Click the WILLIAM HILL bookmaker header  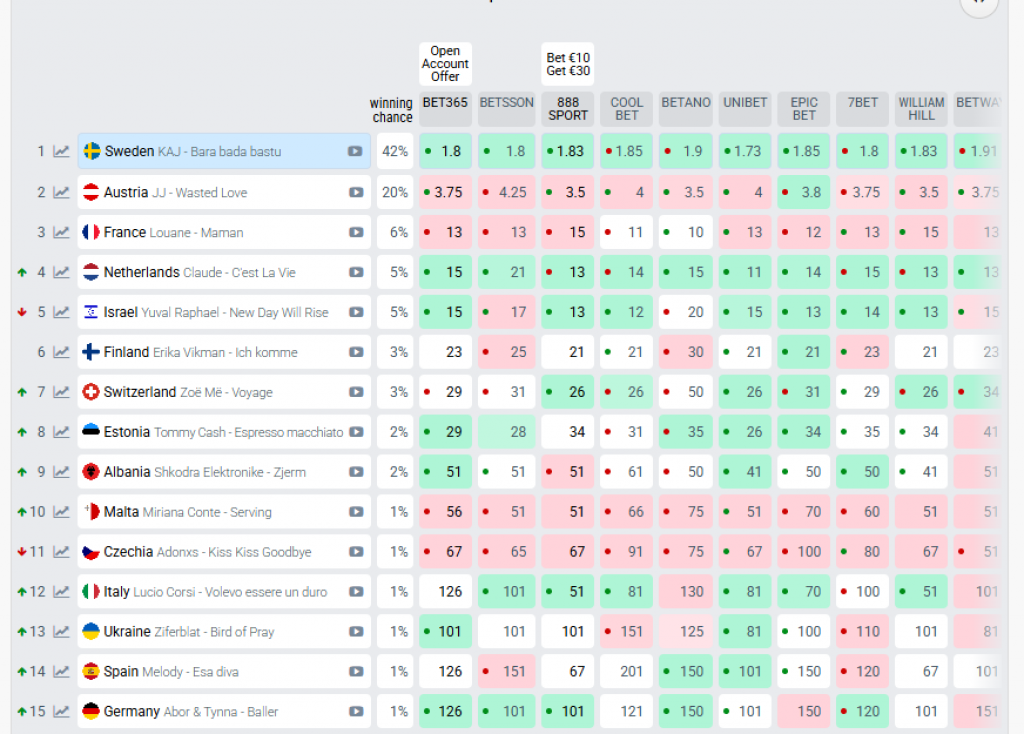click(x=921, y=109)
